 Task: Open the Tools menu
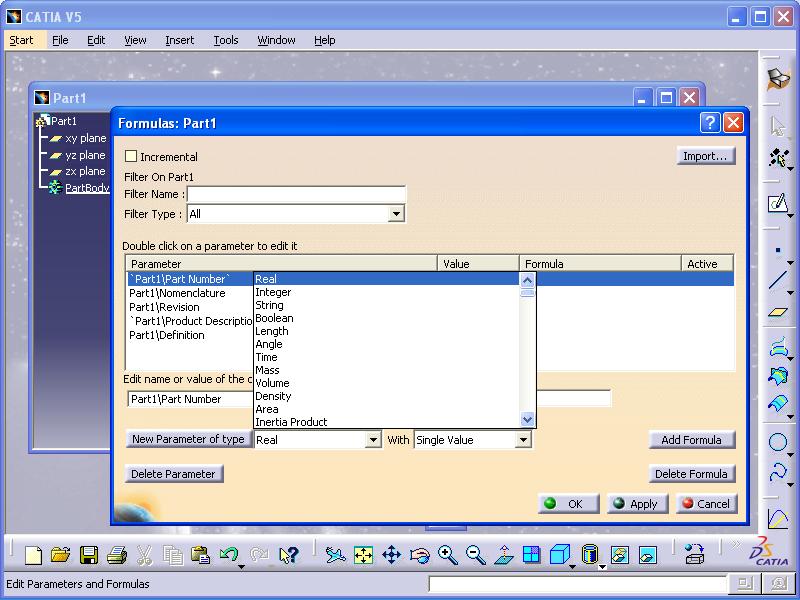pos(226,40)
